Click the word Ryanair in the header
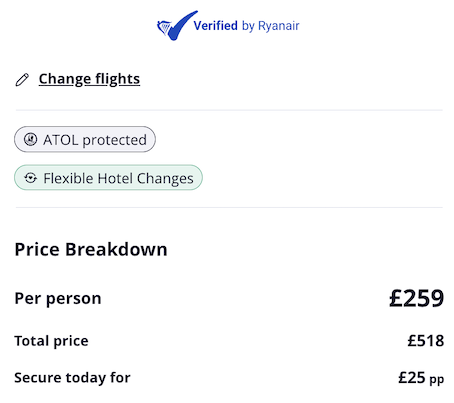 tap(279, 26)
